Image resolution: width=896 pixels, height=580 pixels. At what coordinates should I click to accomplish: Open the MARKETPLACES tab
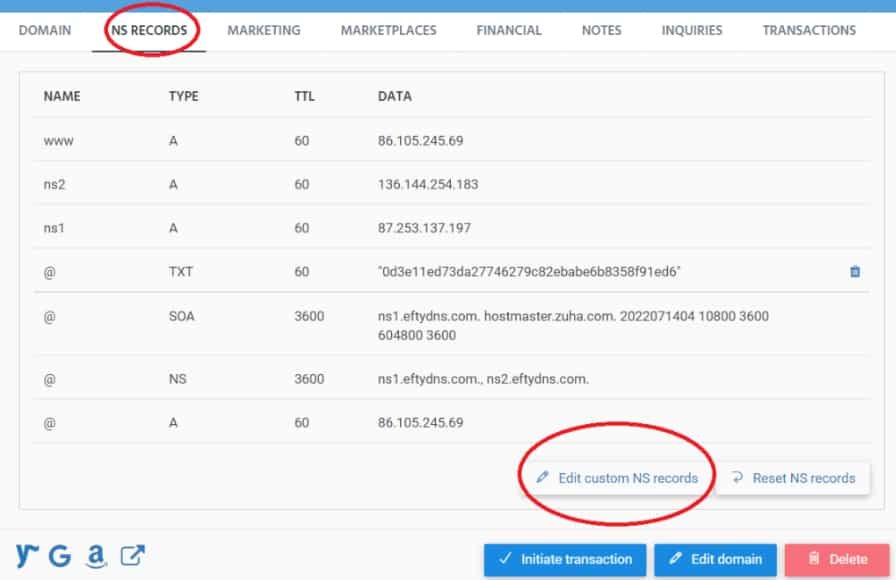[389, 30]
